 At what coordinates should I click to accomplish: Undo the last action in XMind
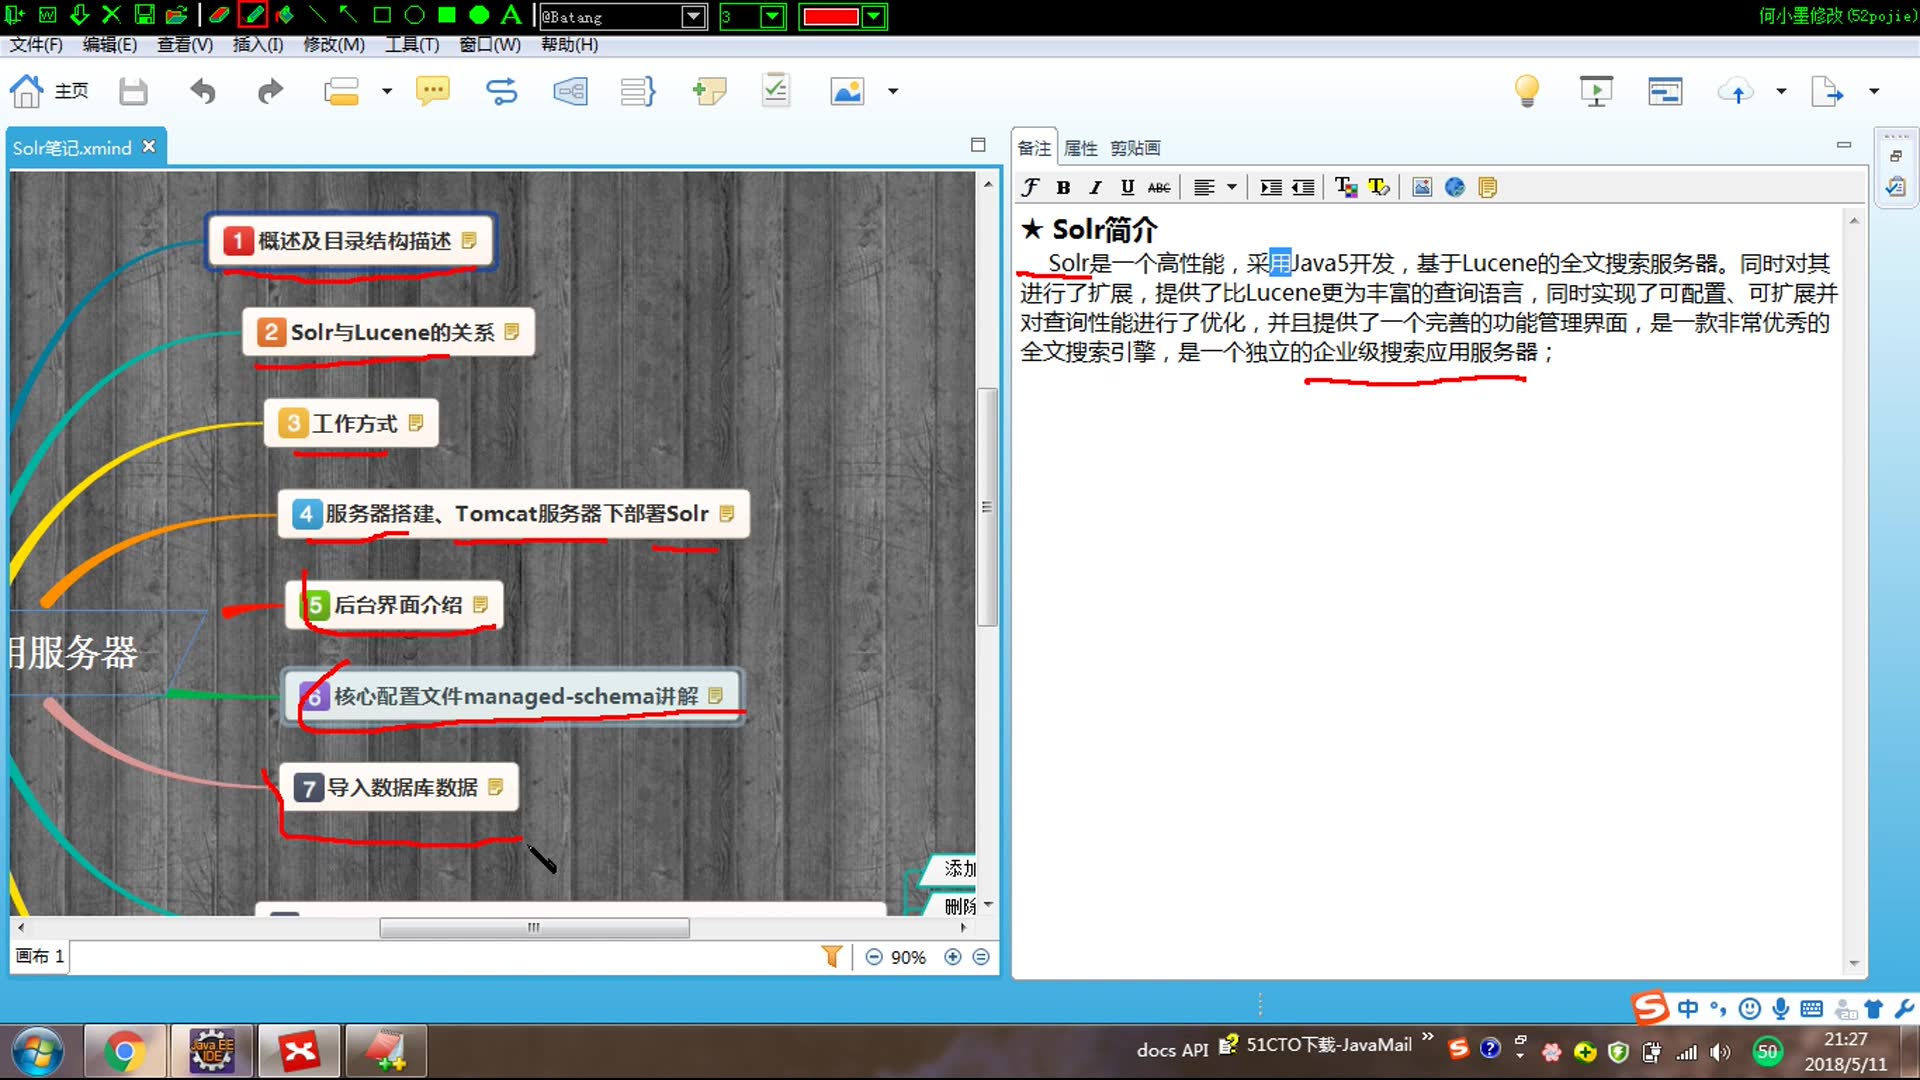point(203,92)
